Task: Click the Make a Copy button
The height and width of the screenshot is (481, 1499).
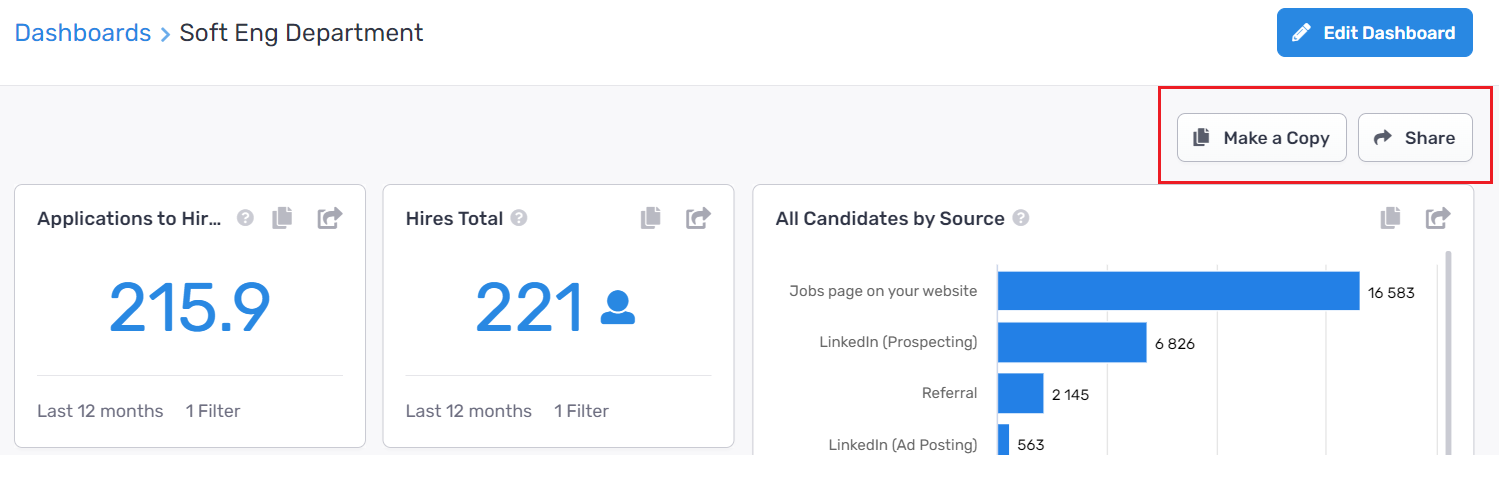Action: (1261, 138)
